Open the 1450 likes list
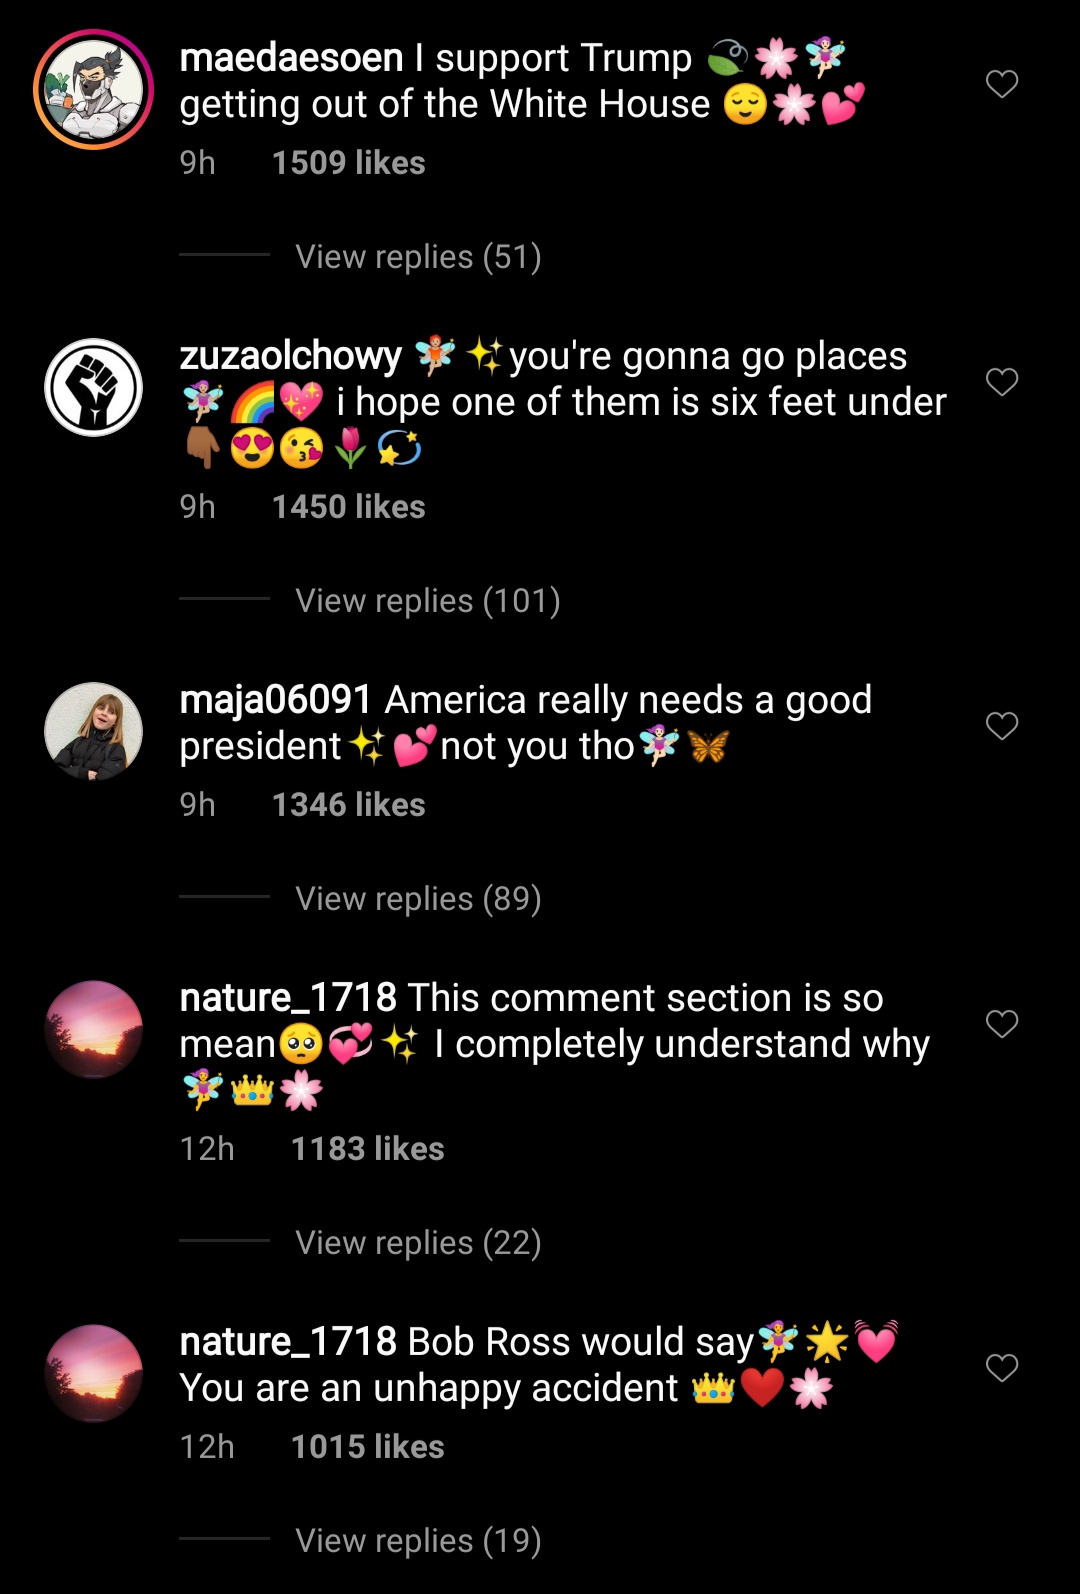This screenshot has width=1080, height=1594. pos(348,507)
